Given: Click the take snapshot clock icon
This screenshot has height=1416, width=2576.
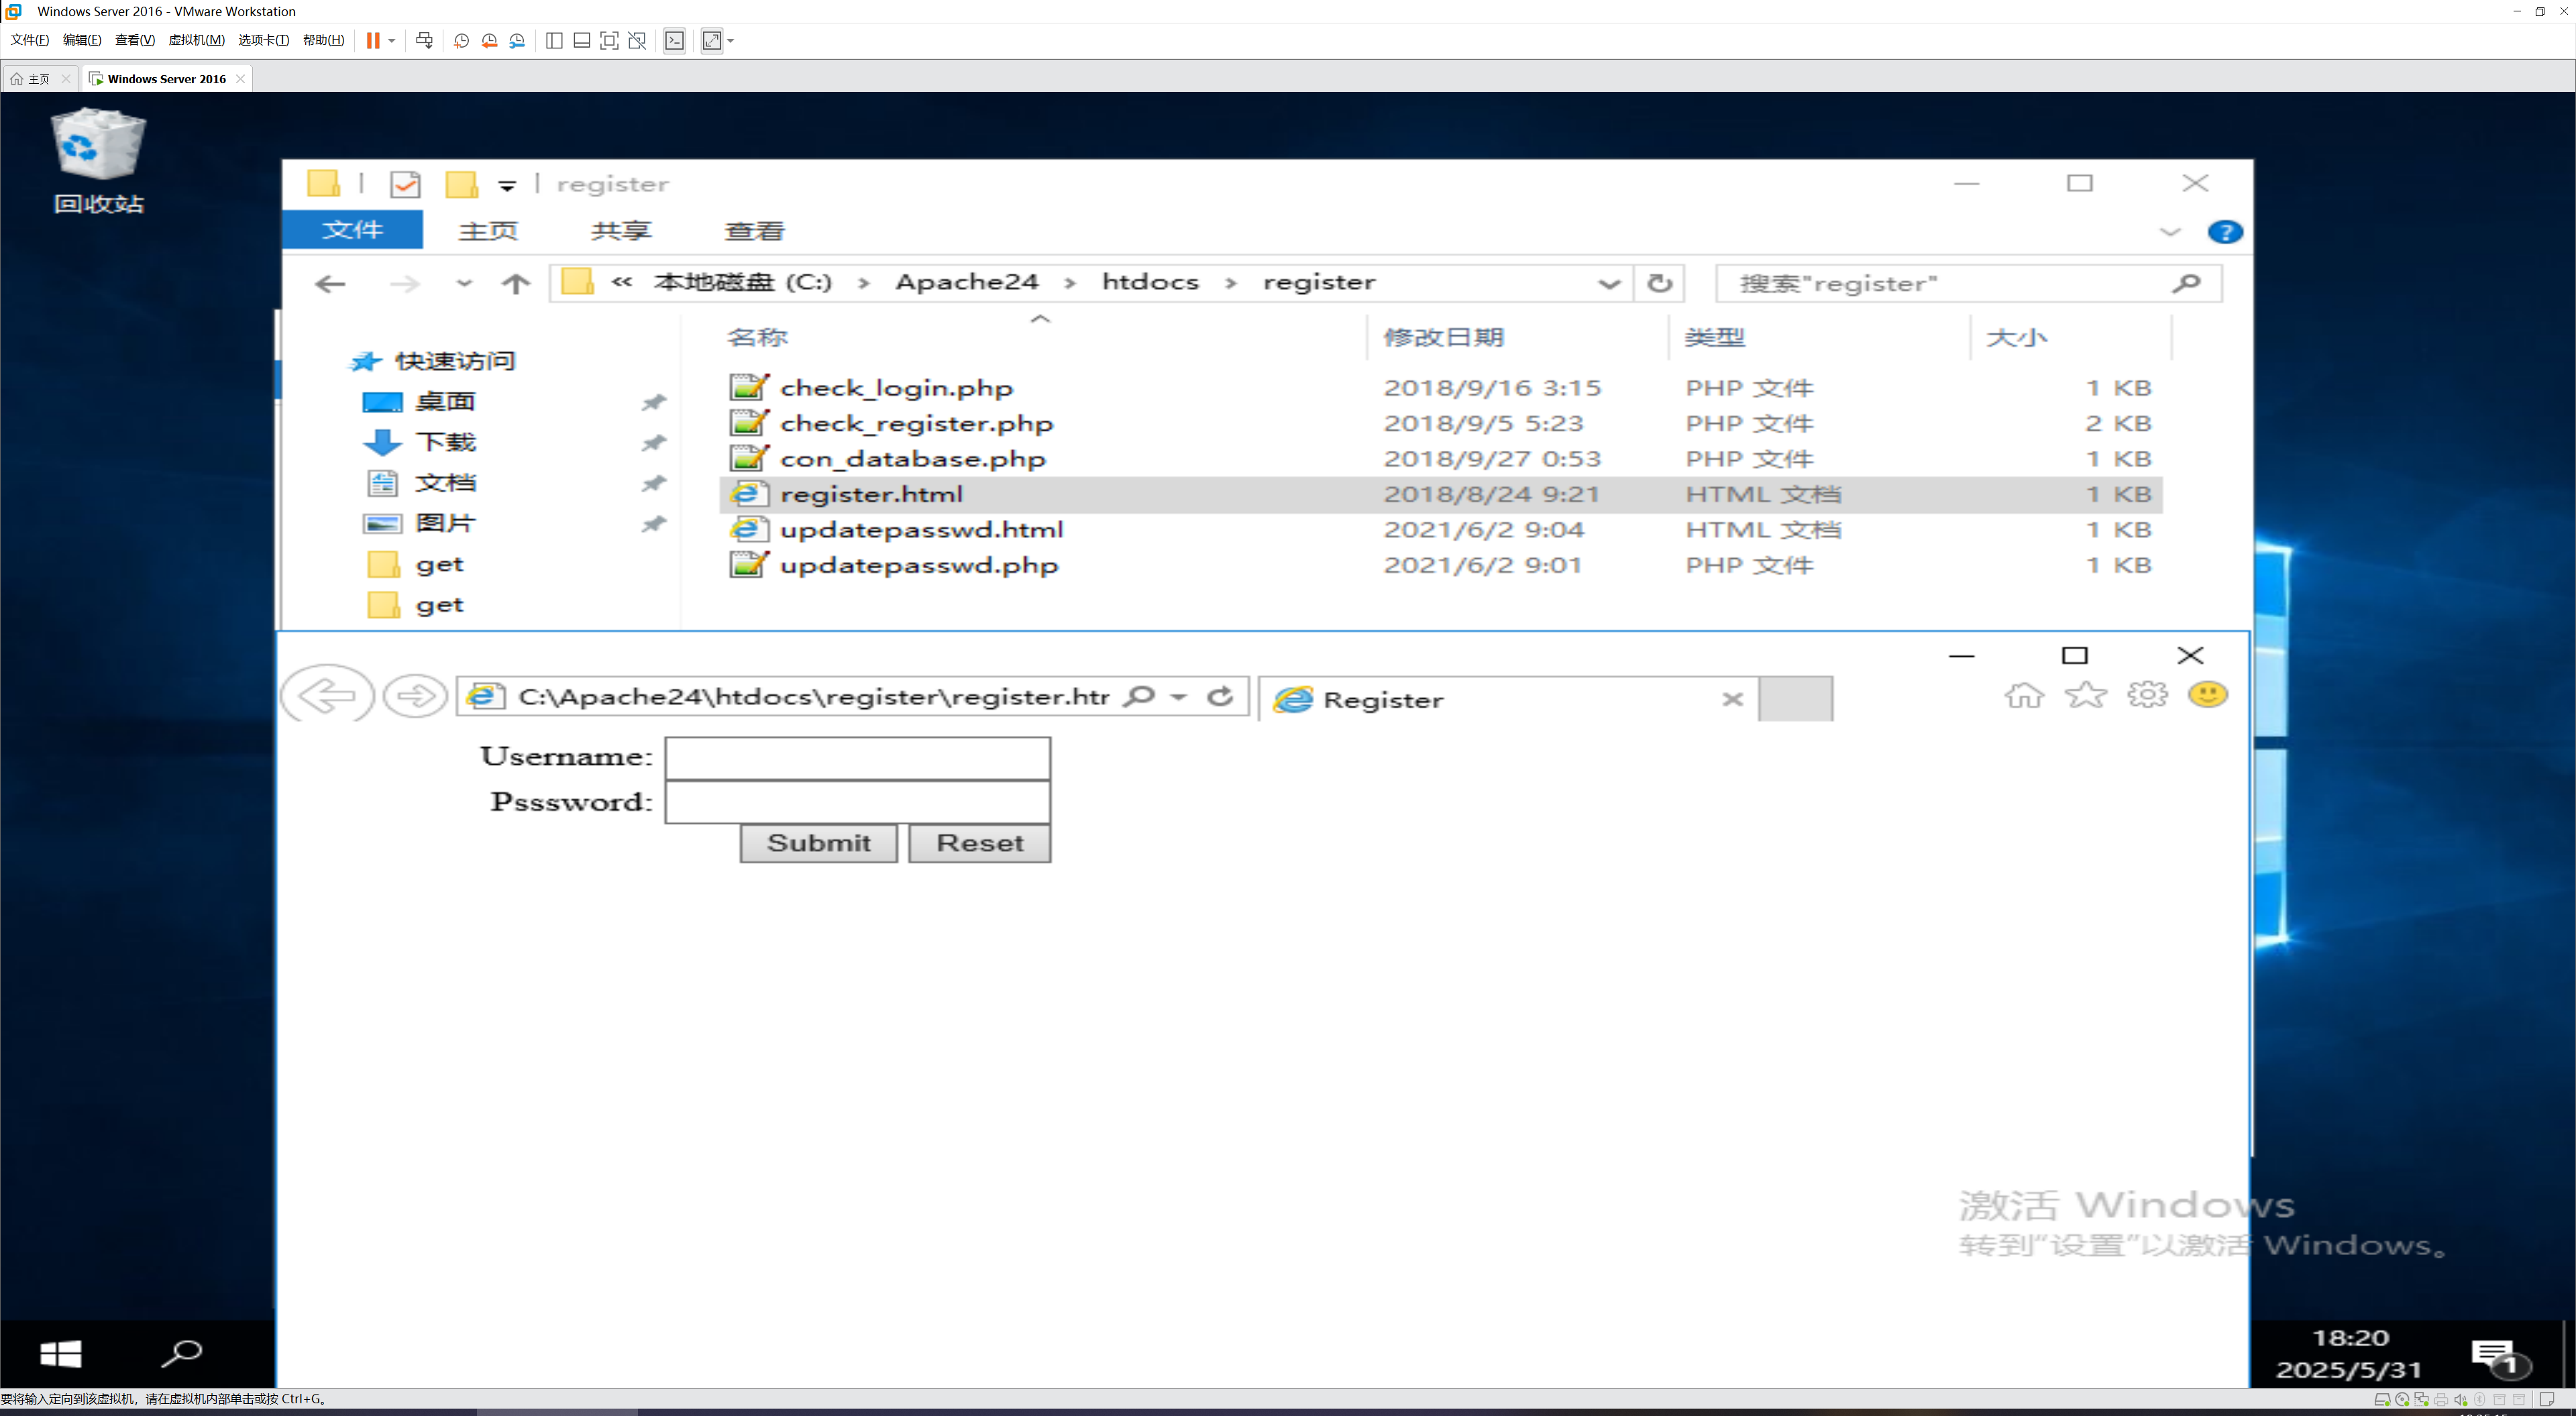Looking at the screenshot, I should (x=461, y=41).
